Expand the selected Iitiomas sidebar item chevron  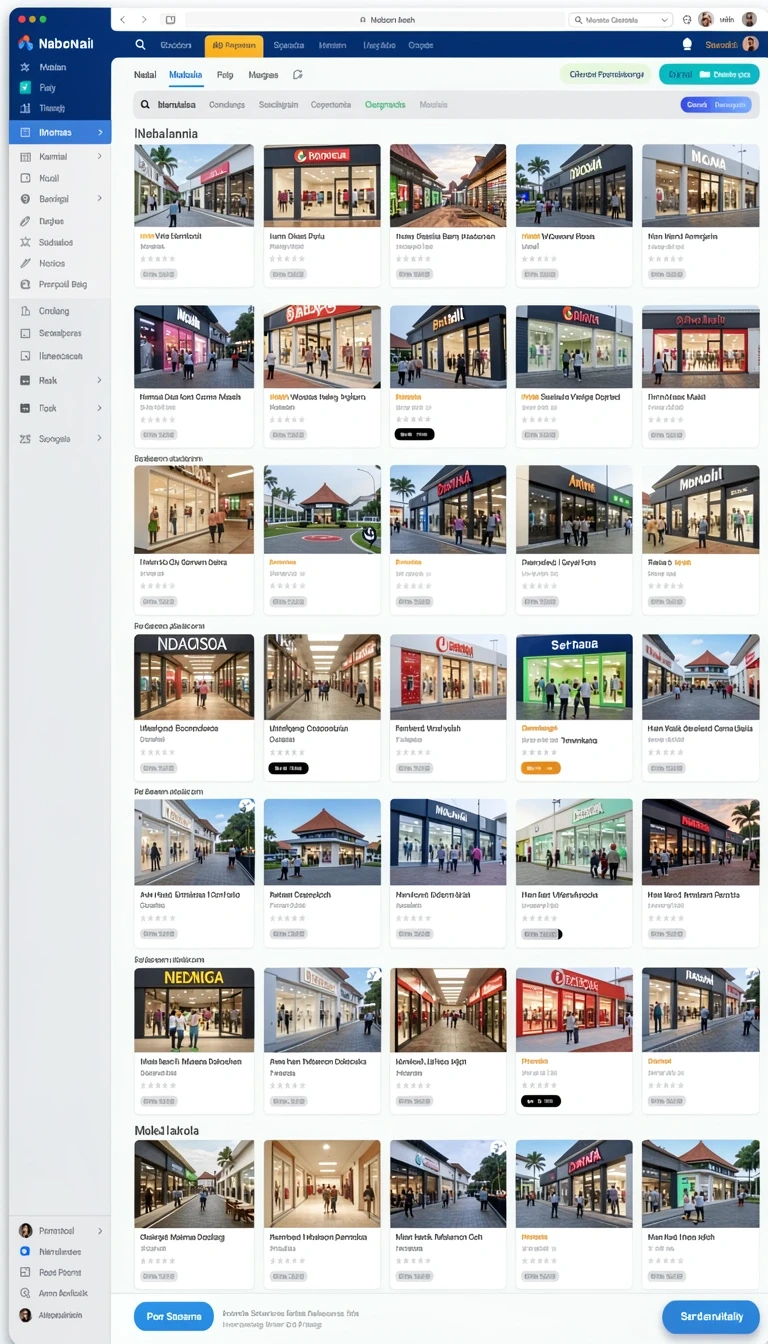point(100,132)
